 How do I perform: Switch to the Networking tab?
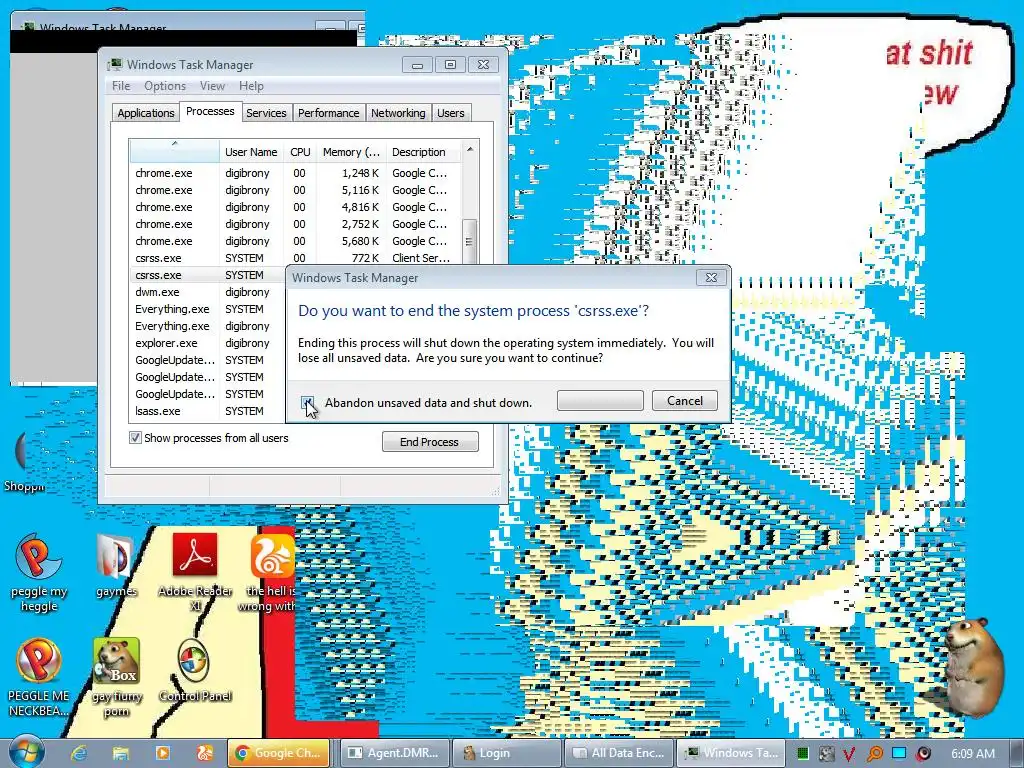point(398,113)
